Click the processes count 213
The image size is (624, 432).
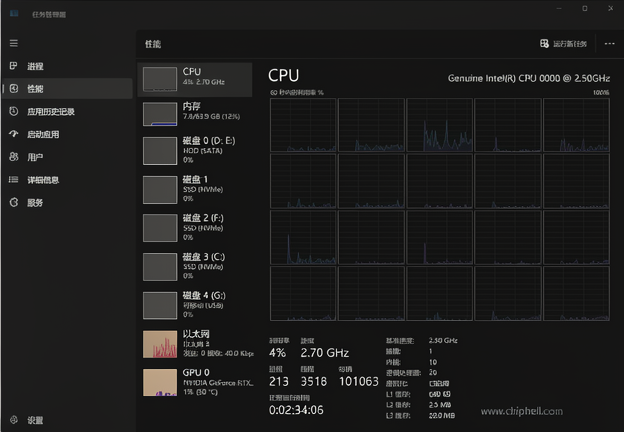coord(279,381)
